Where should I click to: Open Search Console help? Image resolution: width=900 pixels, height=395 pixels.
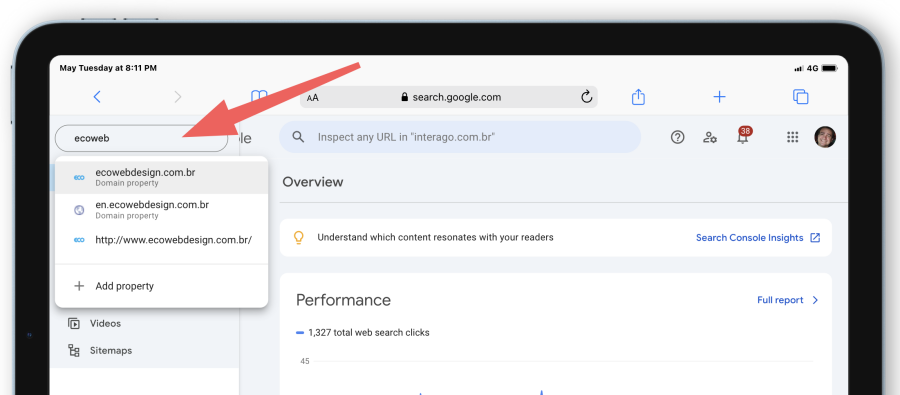[677, 137]
